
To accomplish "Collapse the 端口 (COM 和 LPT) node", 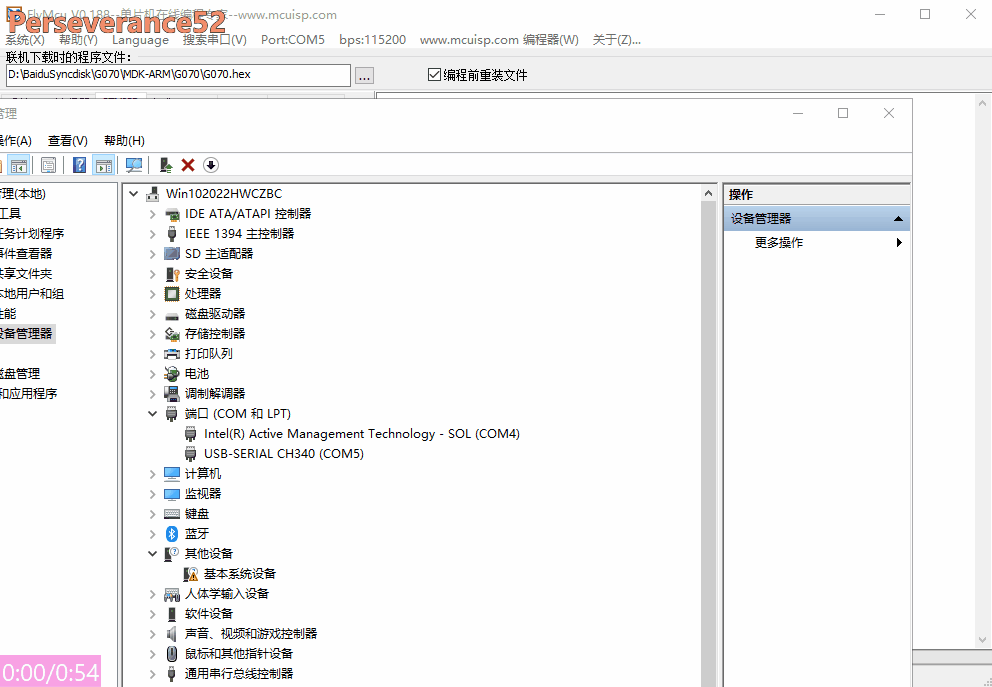I will click(152, 414).
